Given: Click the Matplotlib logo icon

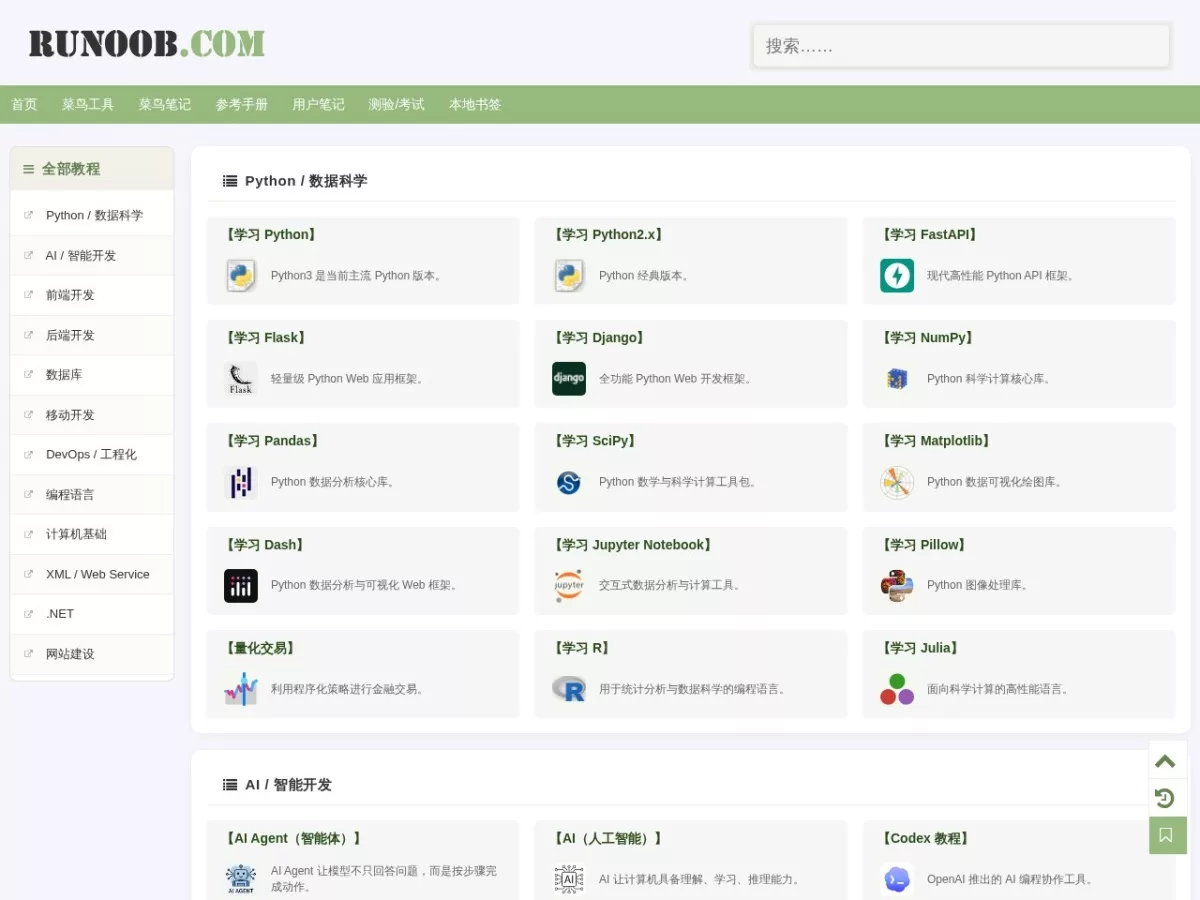Looking at the screenshot, I should 897,482.
